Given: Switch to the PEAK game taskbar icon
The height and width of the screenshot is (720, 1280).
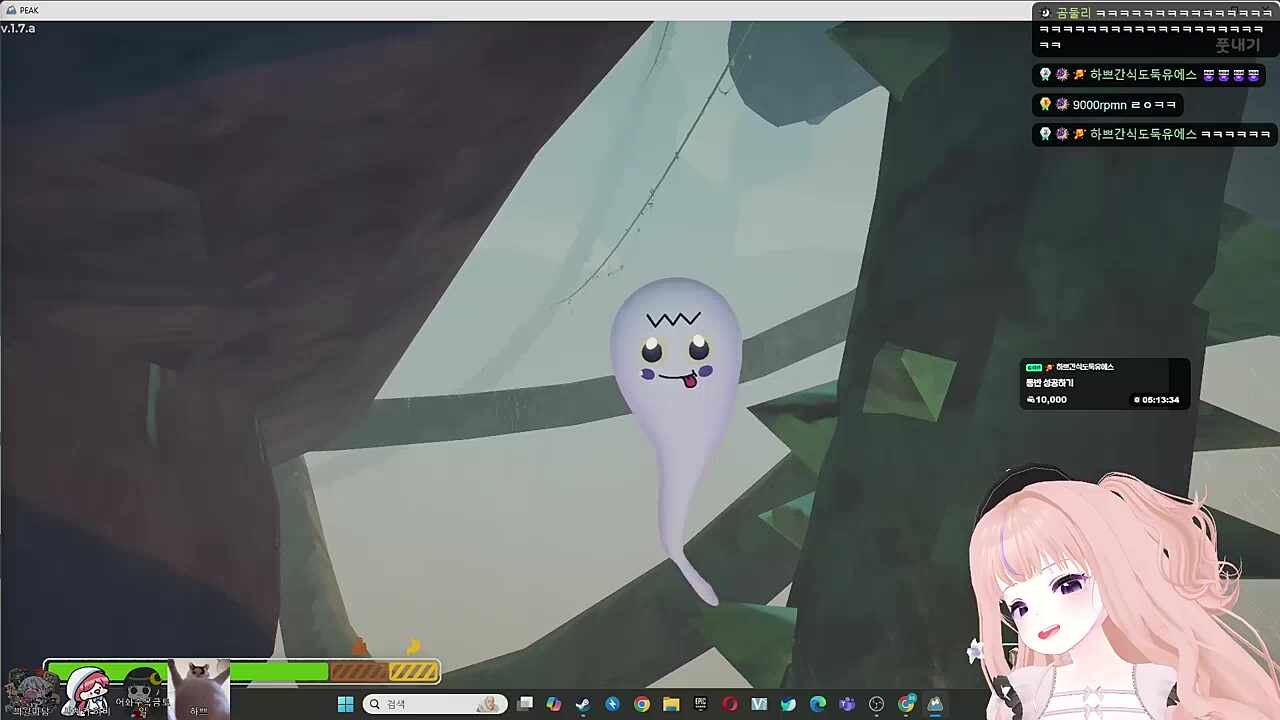Looking at the screenshot, I should pos(936,704).
